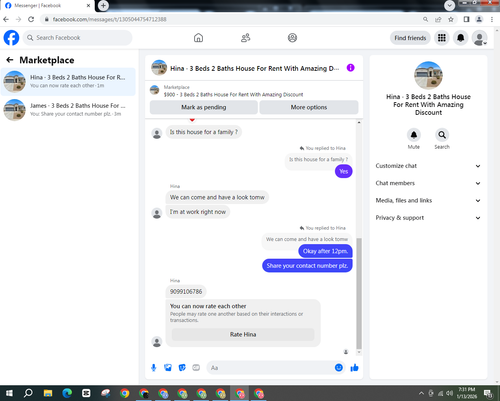This screenshot has width=500, height=401.
Task: Expand the Media, files and links section
Action: pyautogui.click(x=428, y=200)
